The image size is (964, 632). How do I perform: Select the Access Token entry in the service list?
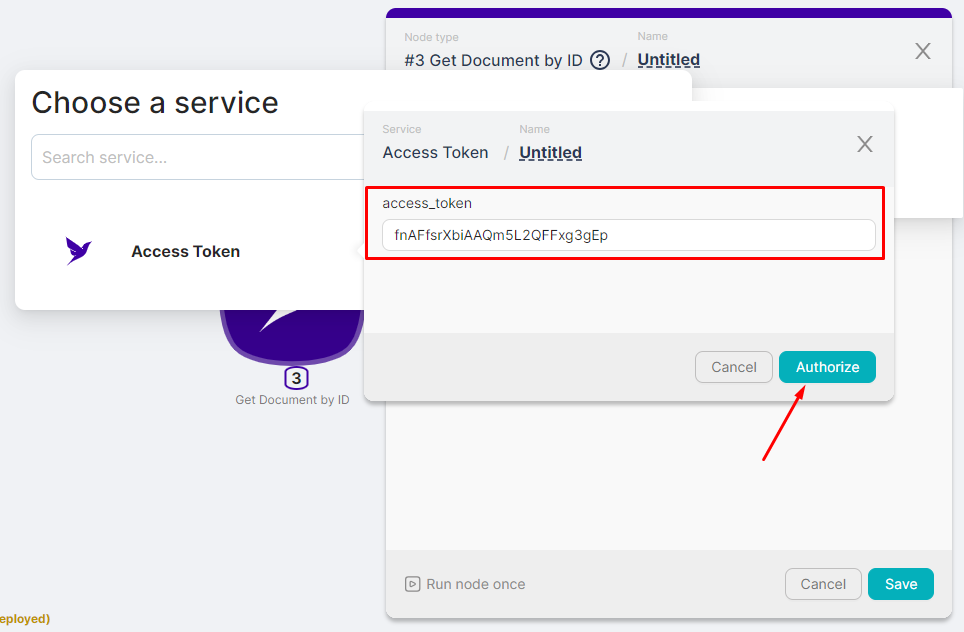[x=185, y=251]
